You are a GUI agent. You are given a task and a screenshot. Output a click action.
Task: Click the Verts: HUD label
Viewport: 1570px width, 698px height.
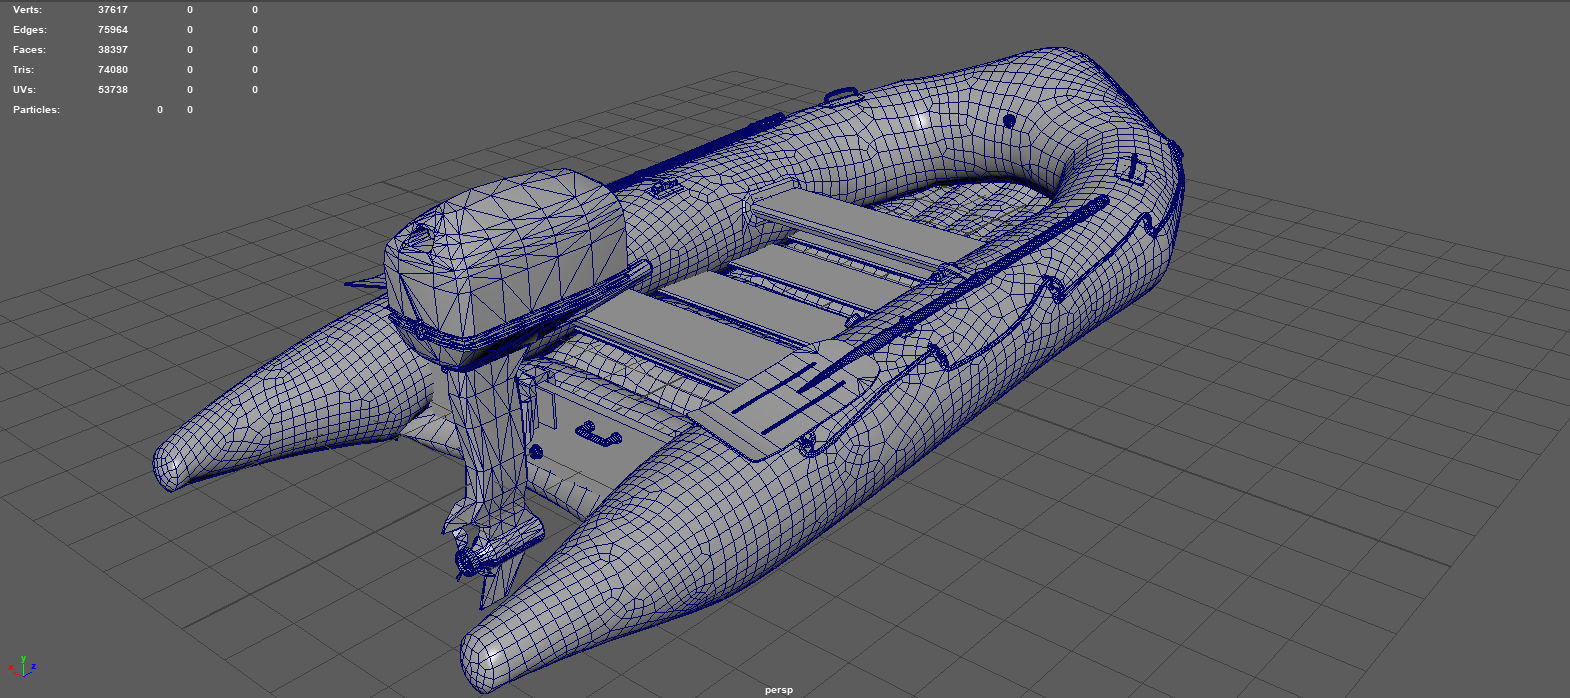point(28,9)
